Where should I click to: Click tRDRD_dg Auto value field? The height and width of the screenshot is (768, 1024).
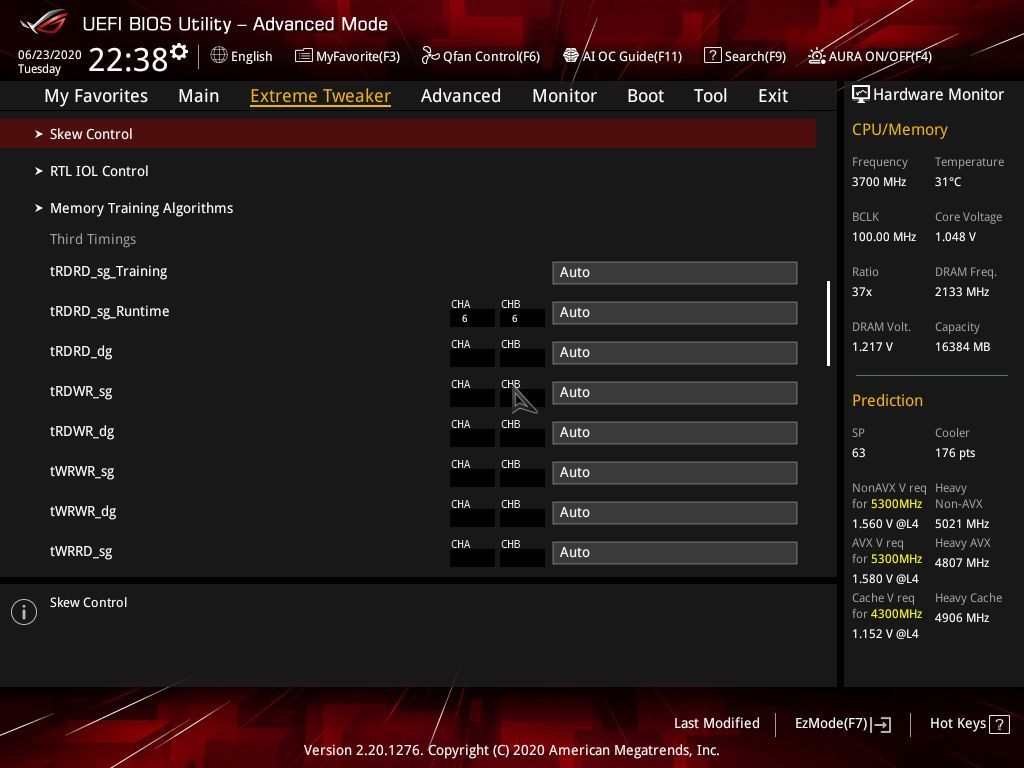tap(675, 353)
